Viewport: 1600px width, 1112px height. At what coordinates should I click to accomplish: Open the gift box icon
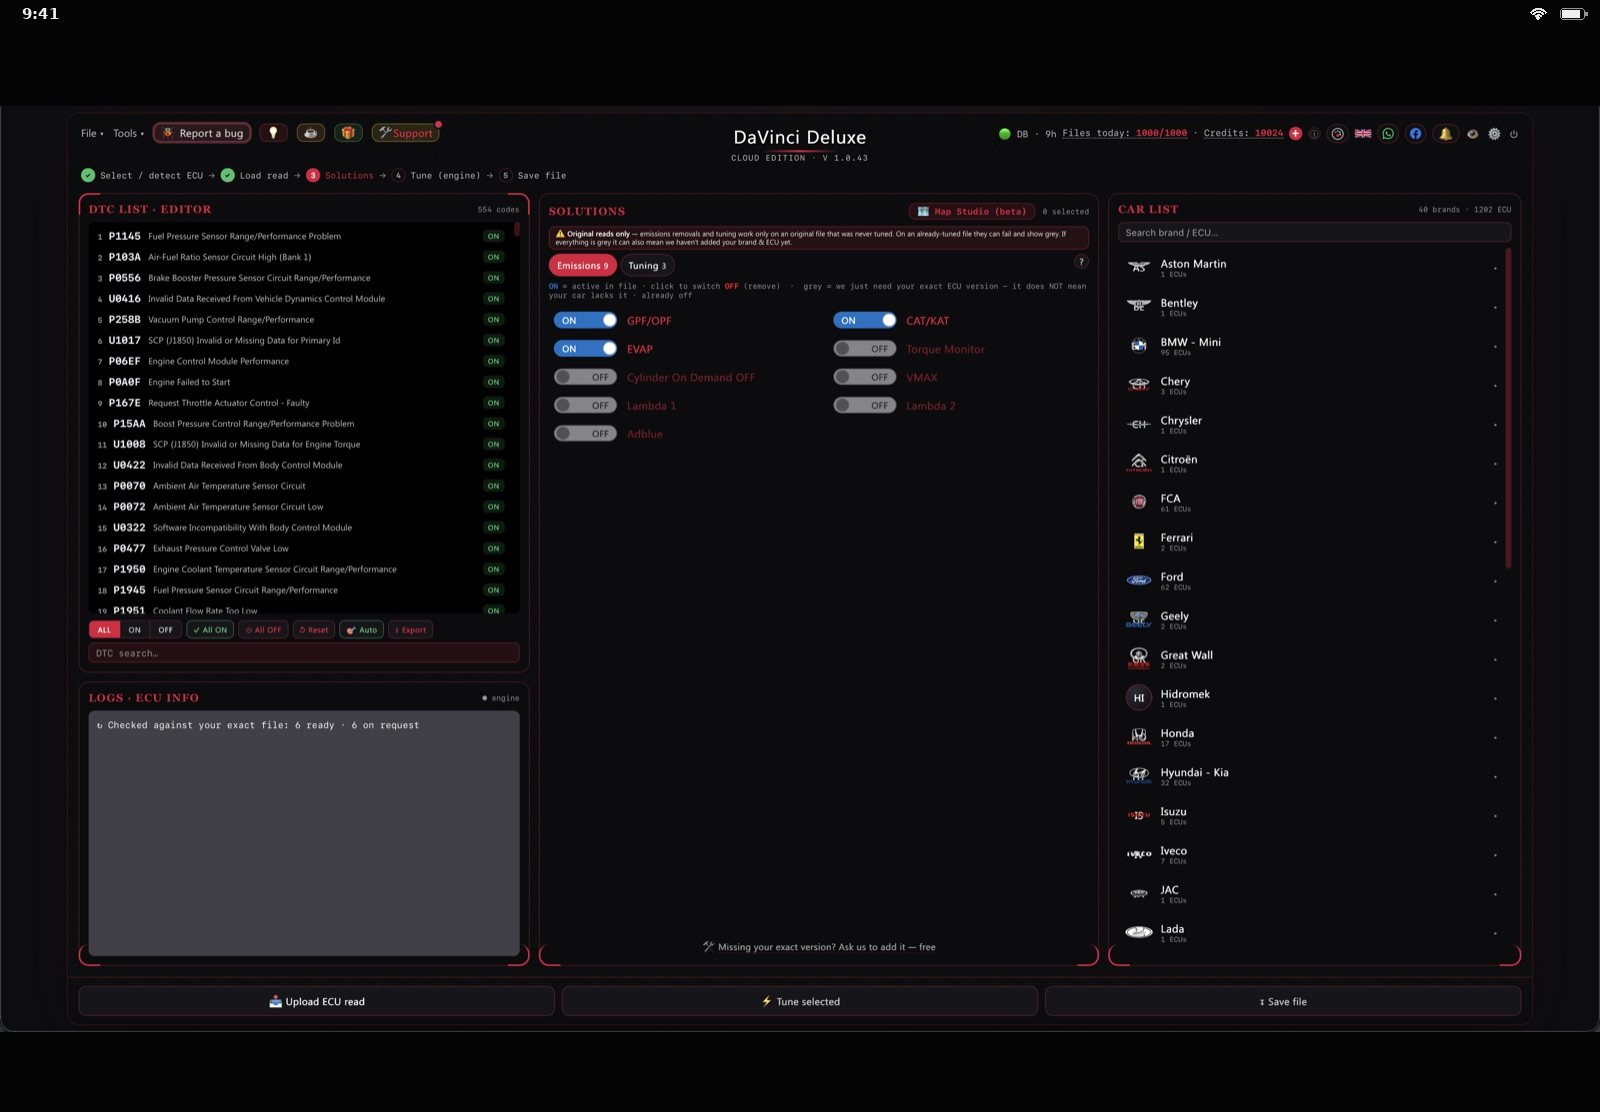pos(348,133)
